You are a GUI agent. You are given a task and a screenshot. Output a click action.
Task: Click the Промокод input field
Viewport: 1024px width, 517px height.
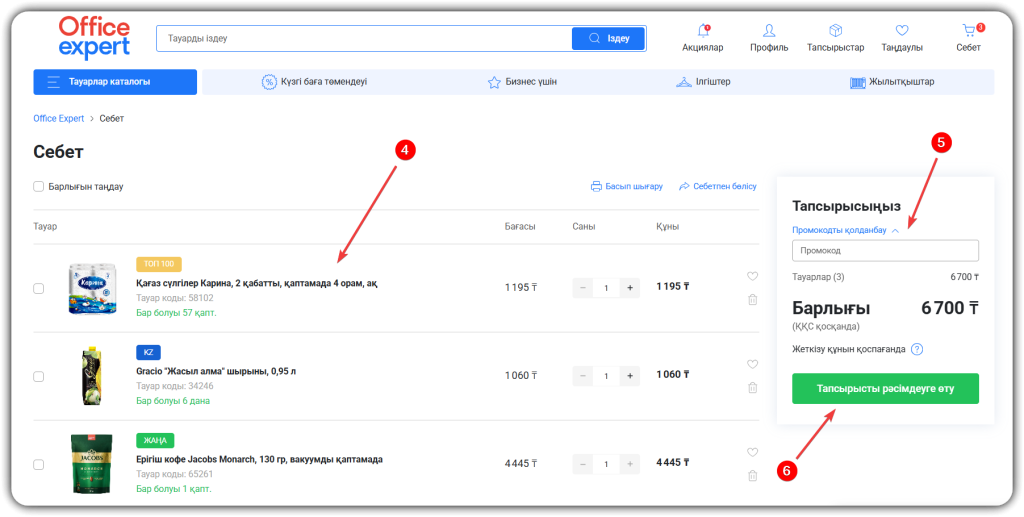(885, 251)
